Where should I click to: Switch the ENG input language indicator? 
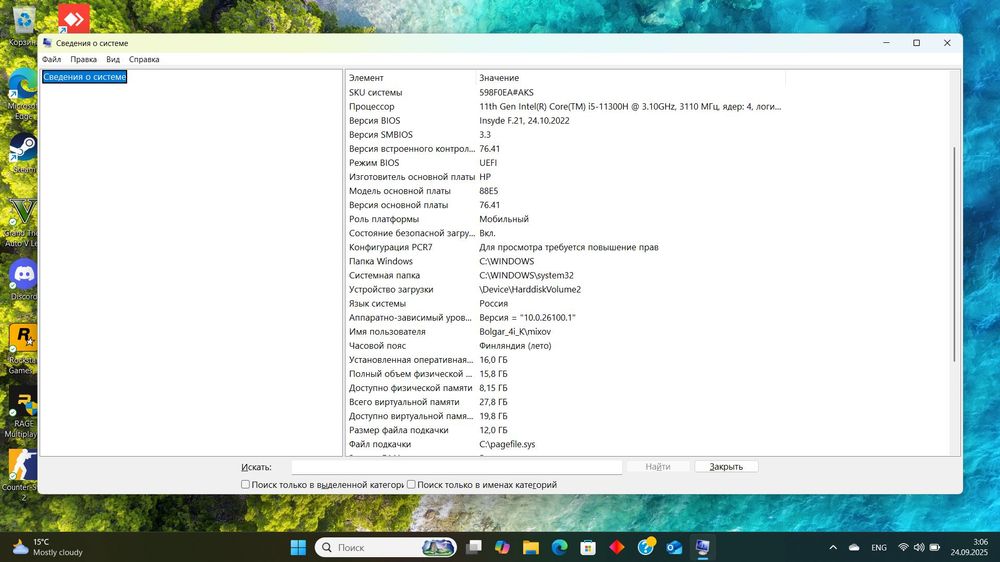pos(879,547)
